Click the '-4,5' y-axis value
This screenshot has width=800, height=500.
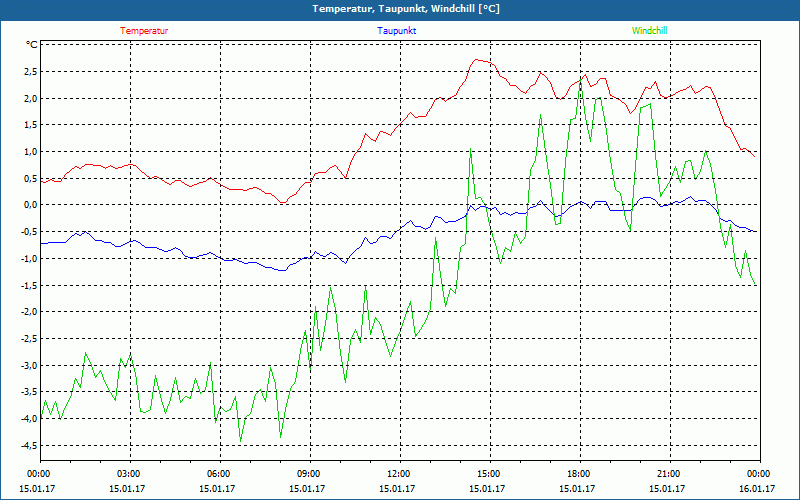29,445
